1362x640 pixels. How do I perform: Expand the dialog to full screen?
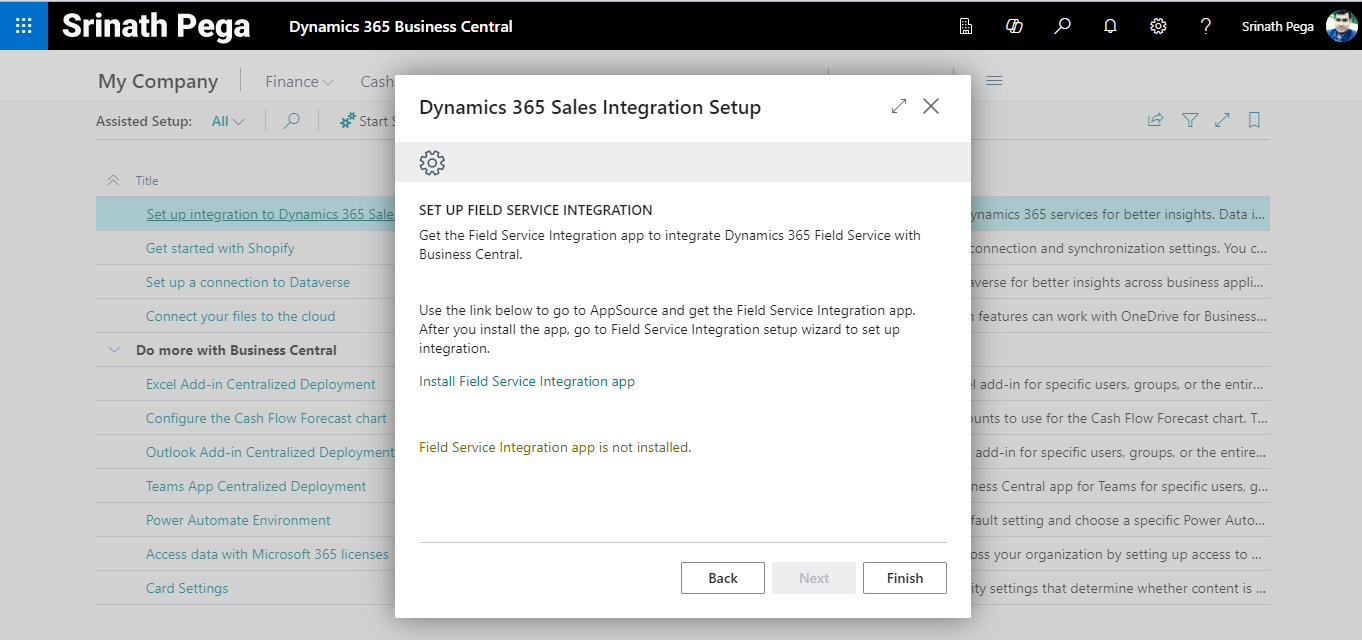pos(898,106)
